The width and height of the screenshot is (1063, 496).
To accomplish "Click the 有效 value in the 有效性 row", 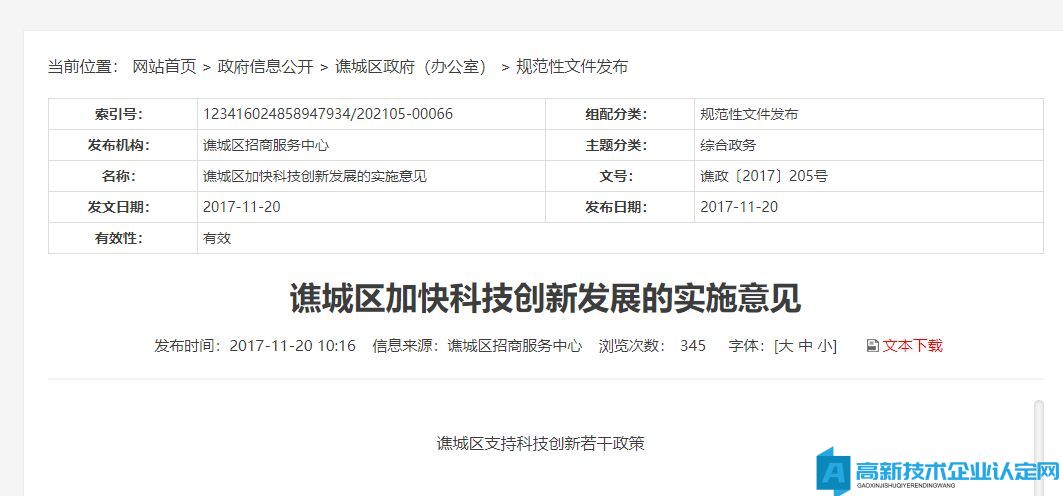I will [x=217, y=238].
